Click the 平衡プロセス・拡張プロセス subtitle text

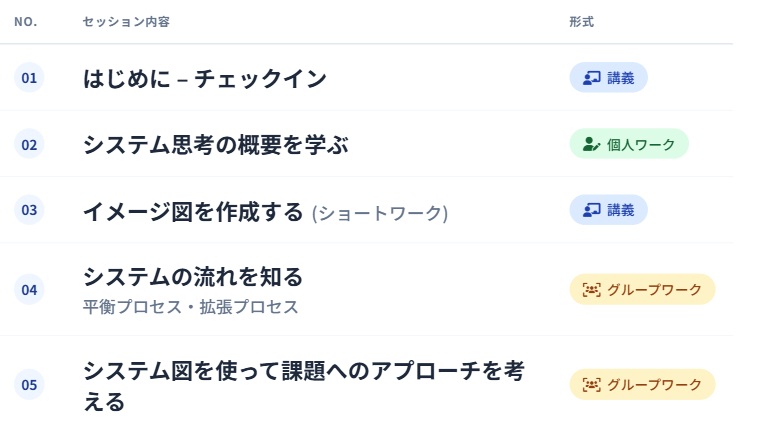pos(190,307)
